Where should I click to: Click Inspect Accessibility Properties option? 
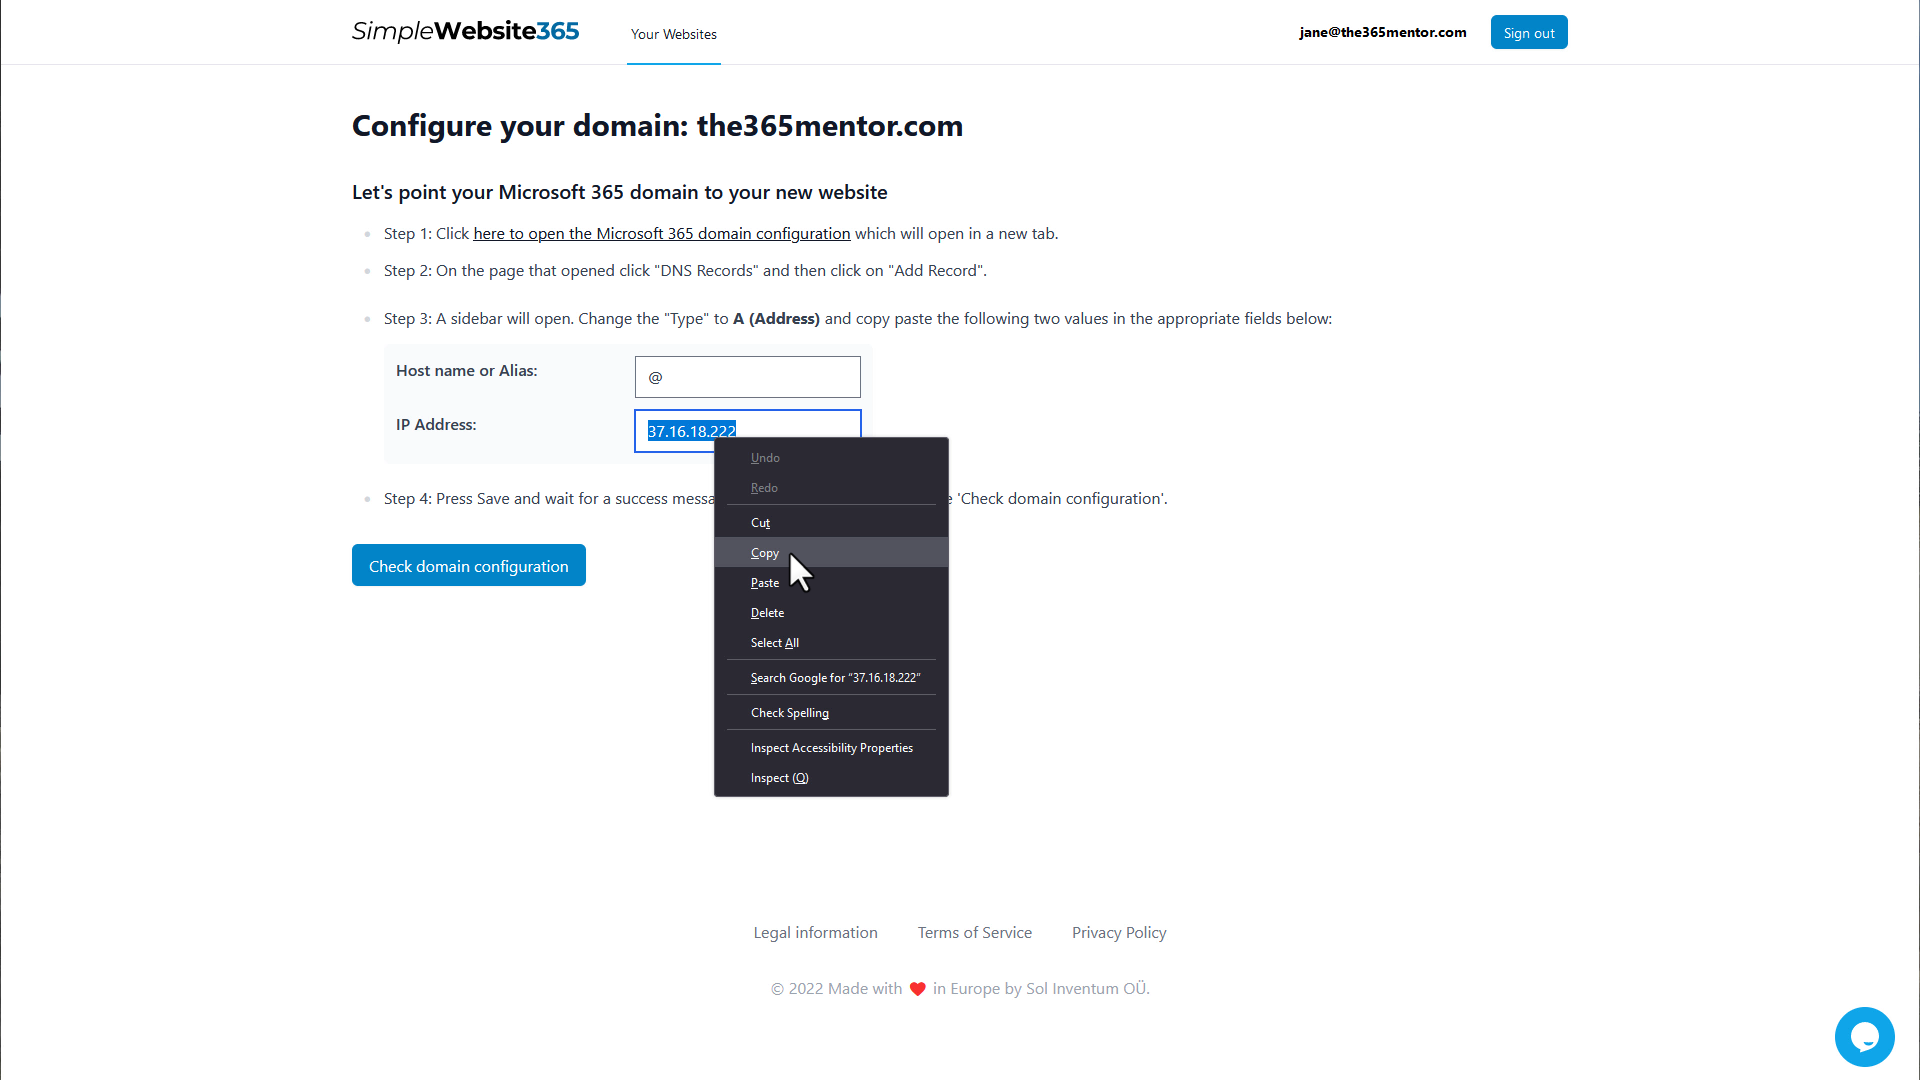point(831,748)
